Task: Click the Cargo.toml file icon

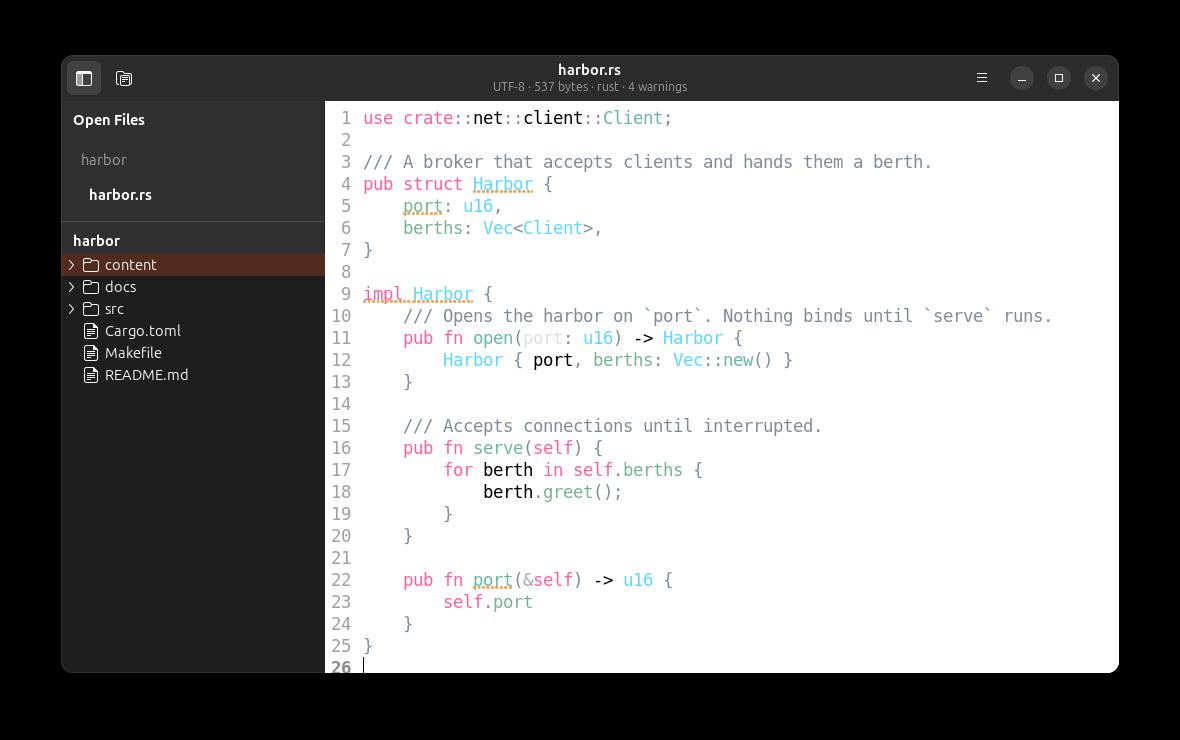Action: tap(91, 330)
